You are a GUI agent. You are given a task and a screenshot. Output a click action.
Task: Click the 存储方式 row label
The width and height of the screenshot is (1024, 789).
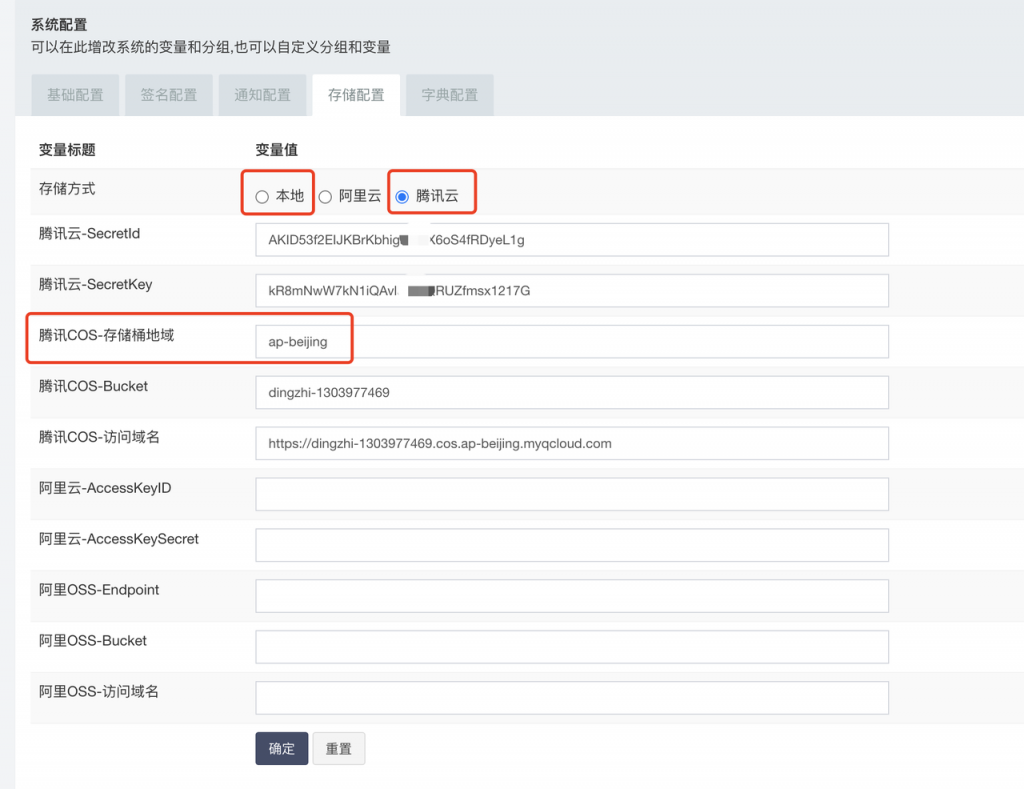(67, 189)
